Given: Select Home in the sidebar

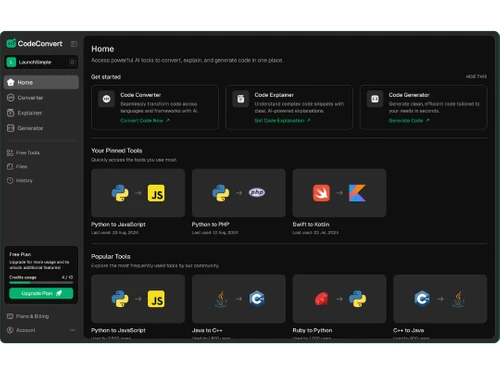Looking at the screenshot, I should click(x=41, y=82).
